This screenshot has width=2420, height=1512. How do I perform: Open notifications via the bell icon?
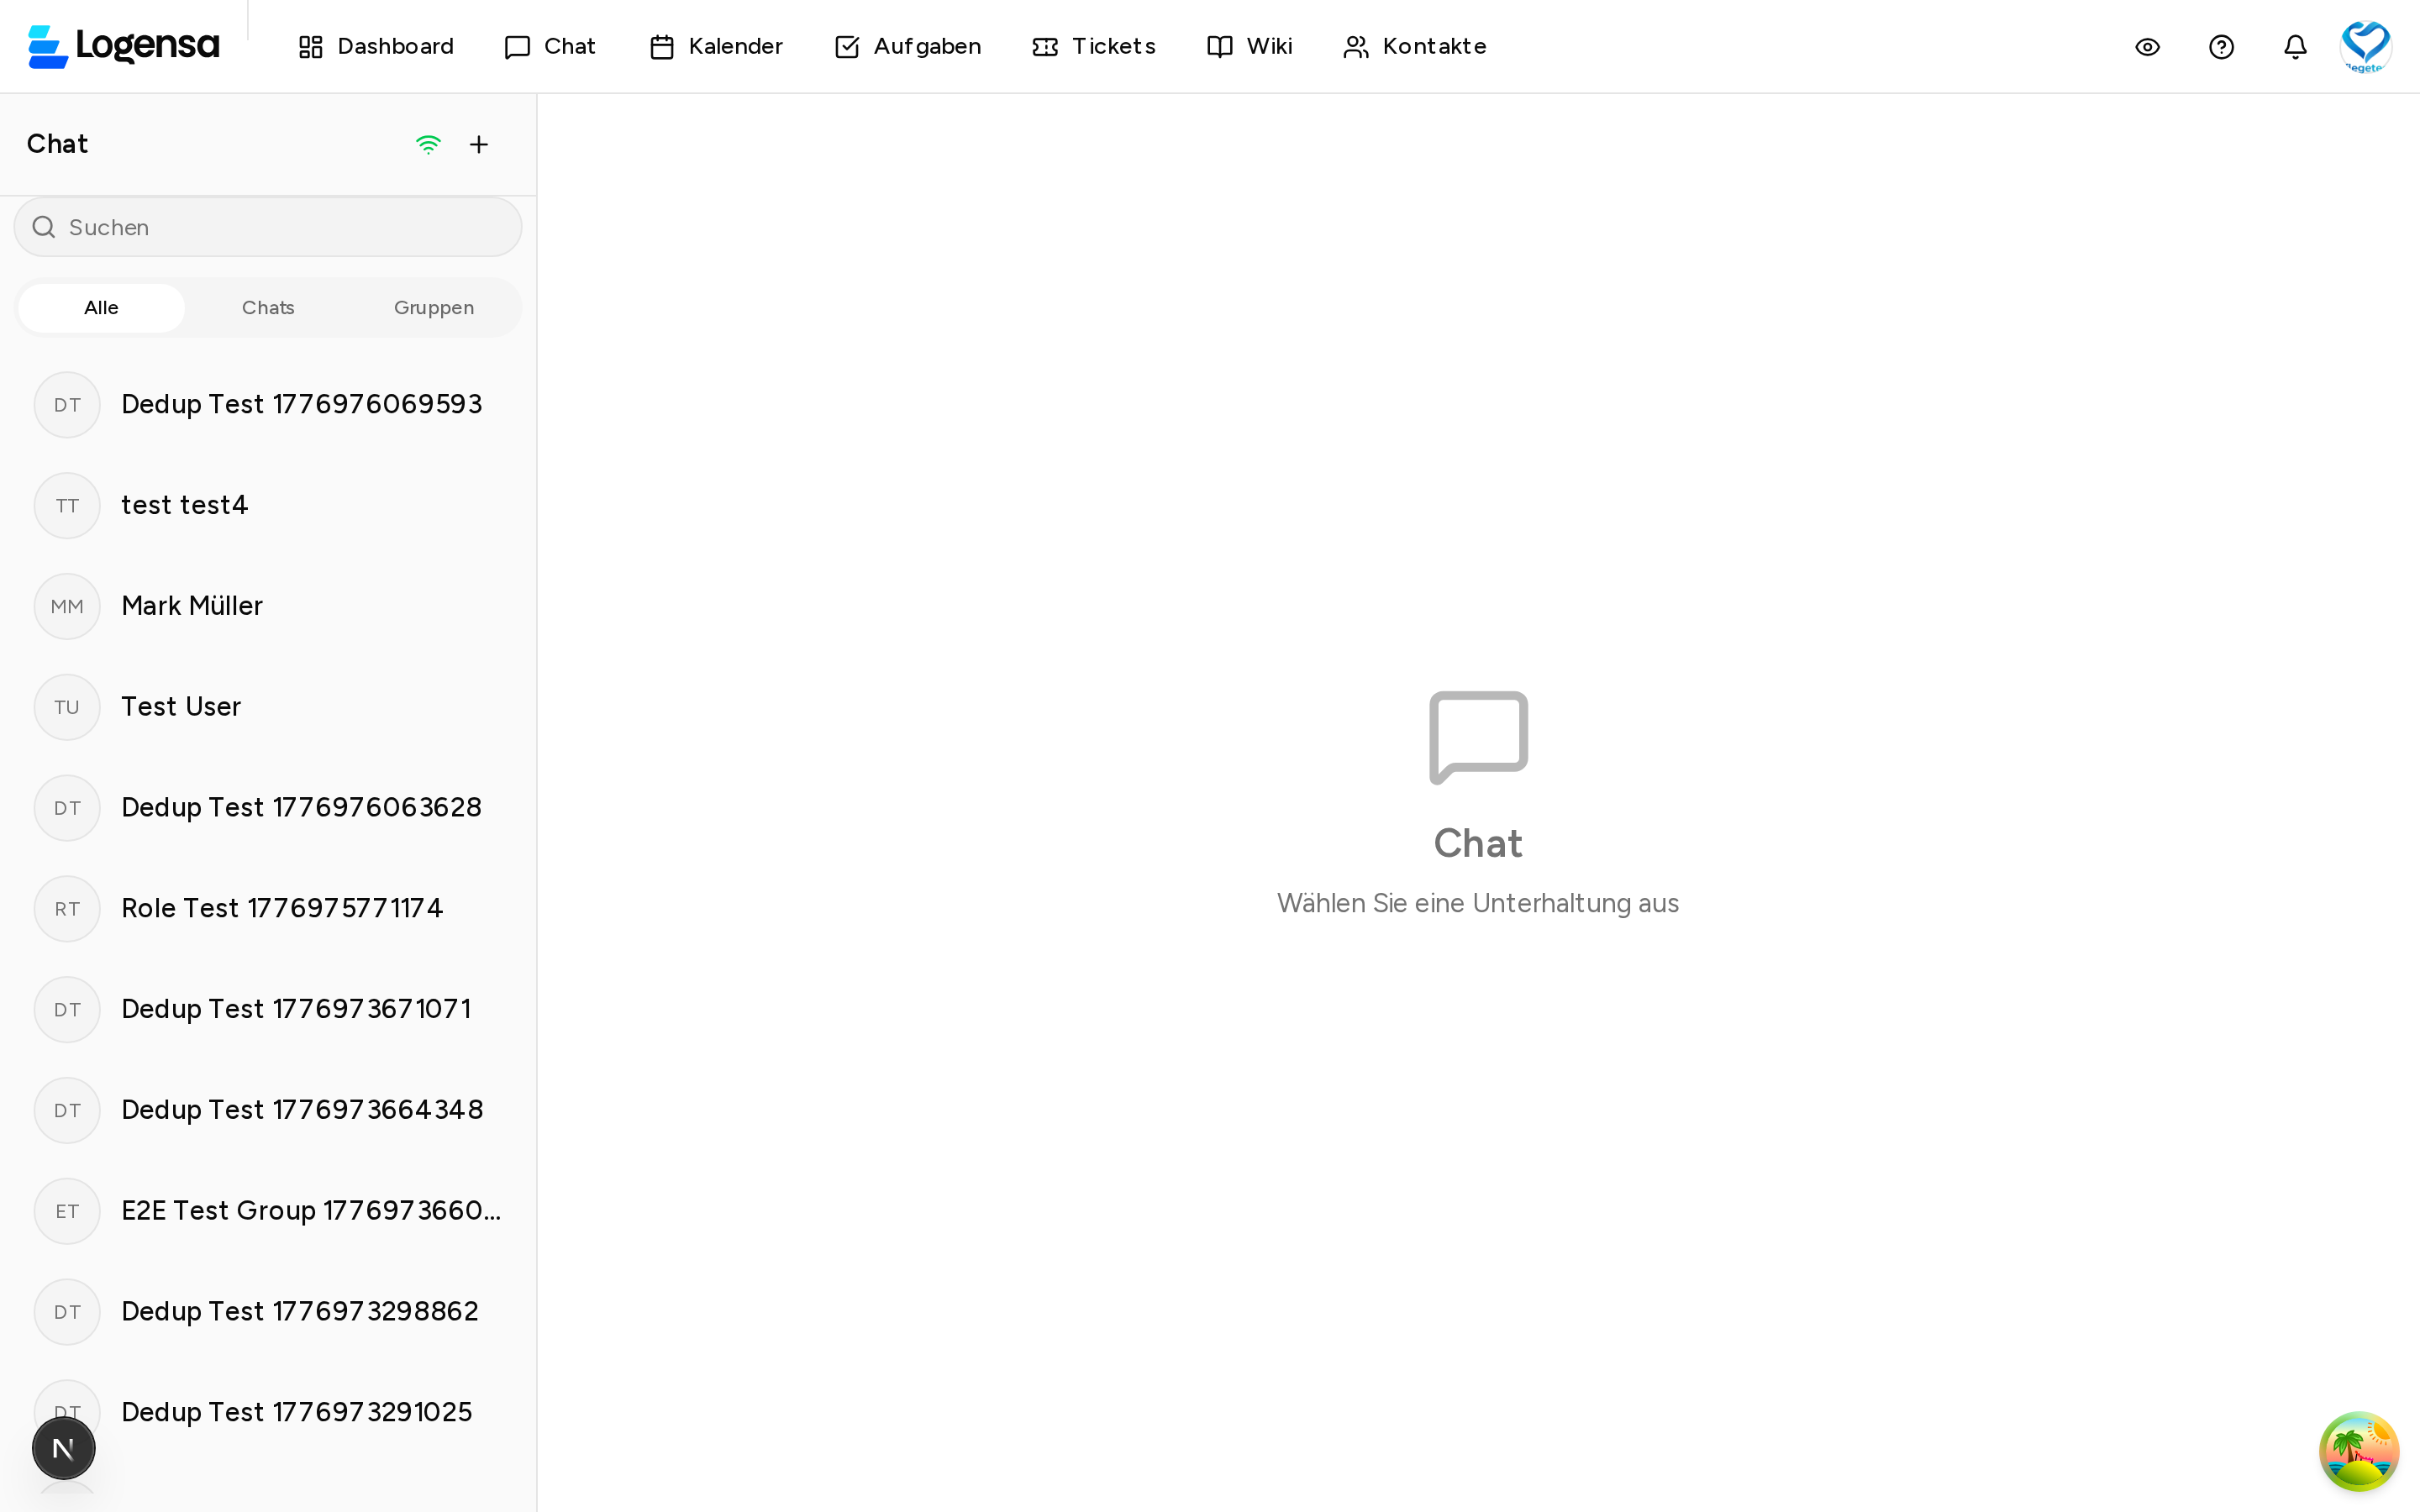point(2294,46)
